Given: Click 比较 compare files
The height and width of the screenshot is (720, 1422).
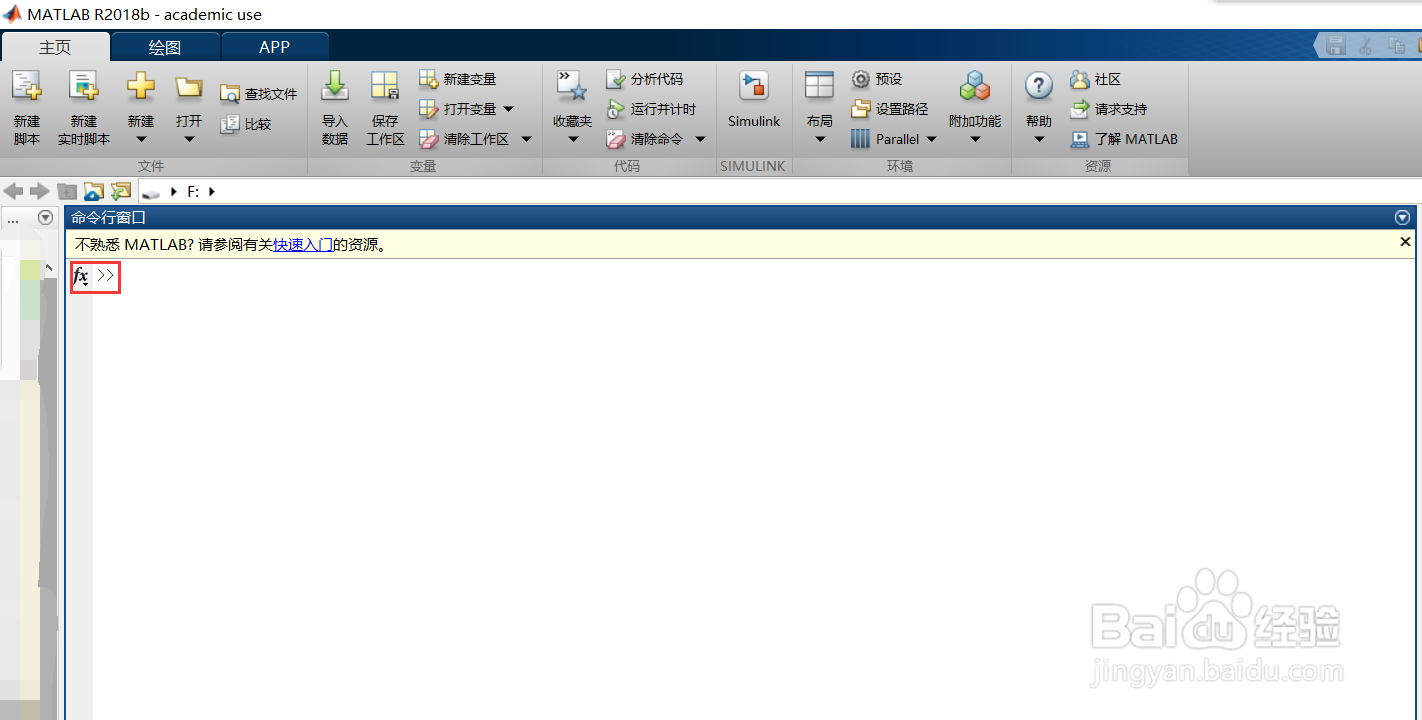Looking at the screenshot, I should point(246,124).
